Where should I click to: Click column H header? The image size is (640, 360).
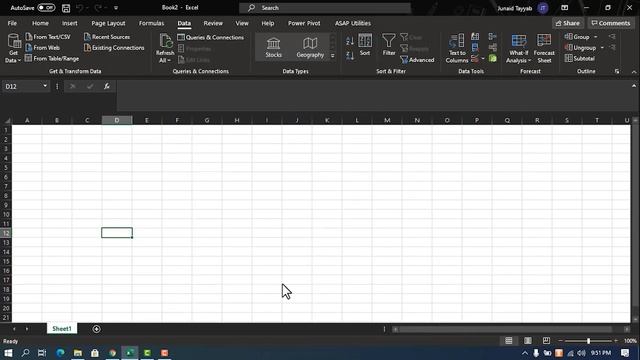237,120
